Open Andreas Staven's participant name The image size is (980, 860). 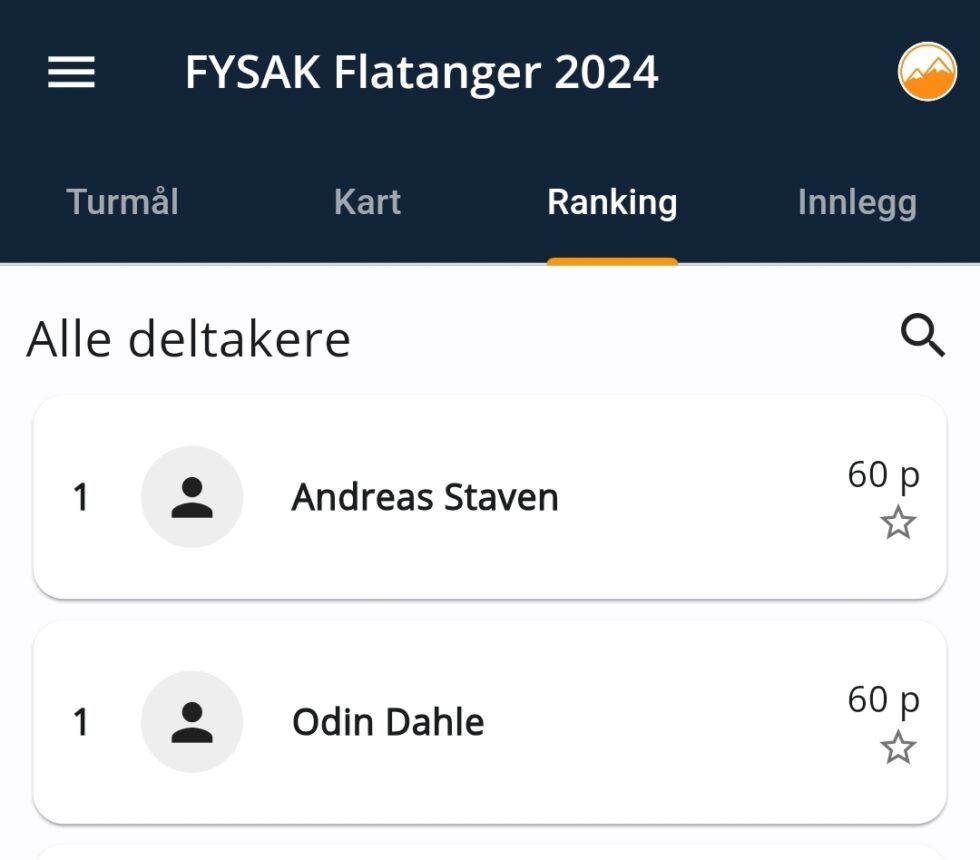425,498
